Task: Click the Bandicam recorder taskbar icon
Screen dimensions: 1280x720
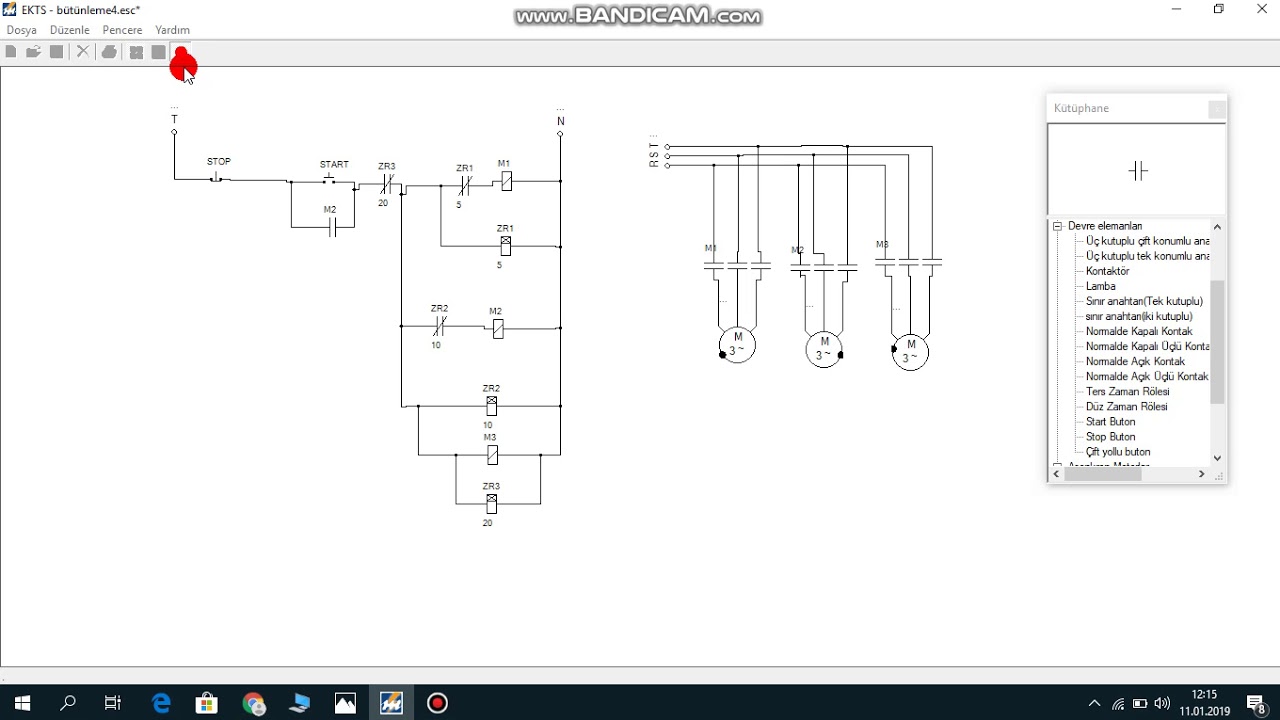Action: coord(437,703)
